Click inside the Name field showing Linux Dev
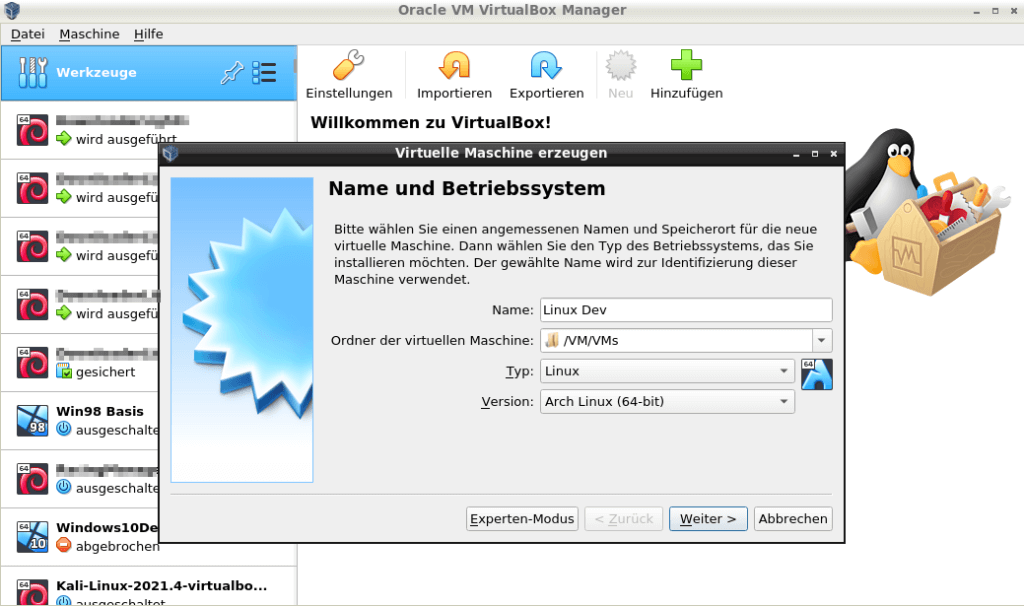This screenshot has height=606, width=1024. 685,310
